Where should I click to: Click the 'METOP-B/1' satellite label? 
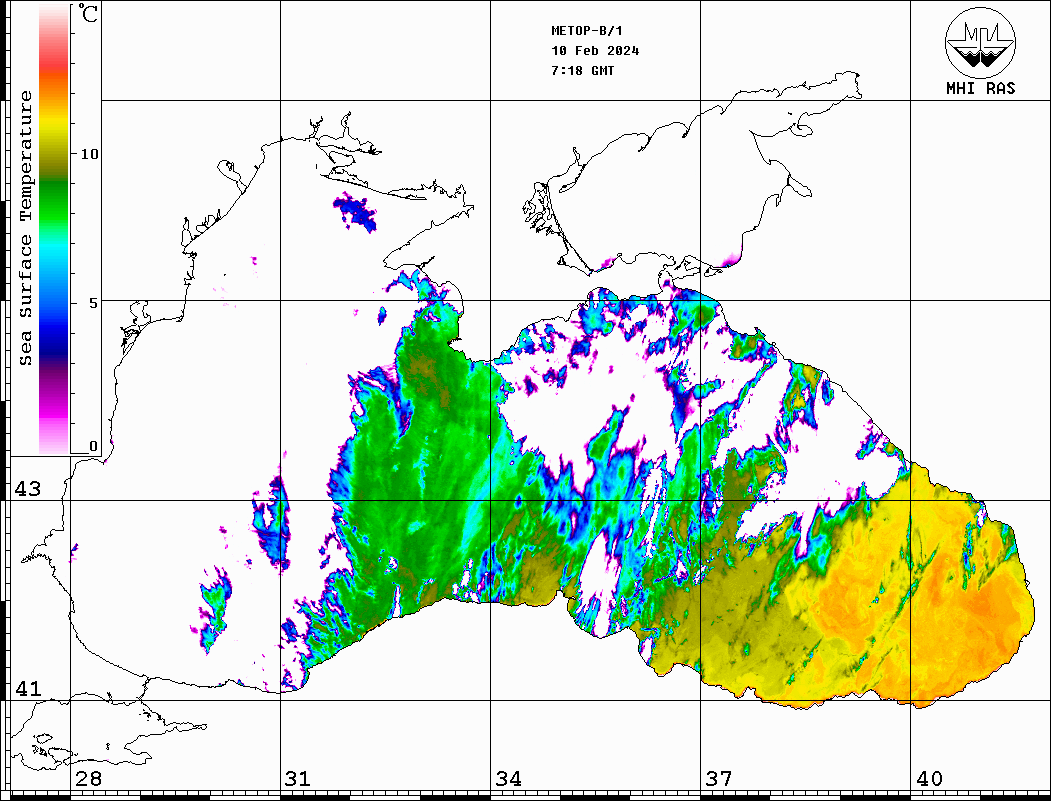click(x=586, y=31)
